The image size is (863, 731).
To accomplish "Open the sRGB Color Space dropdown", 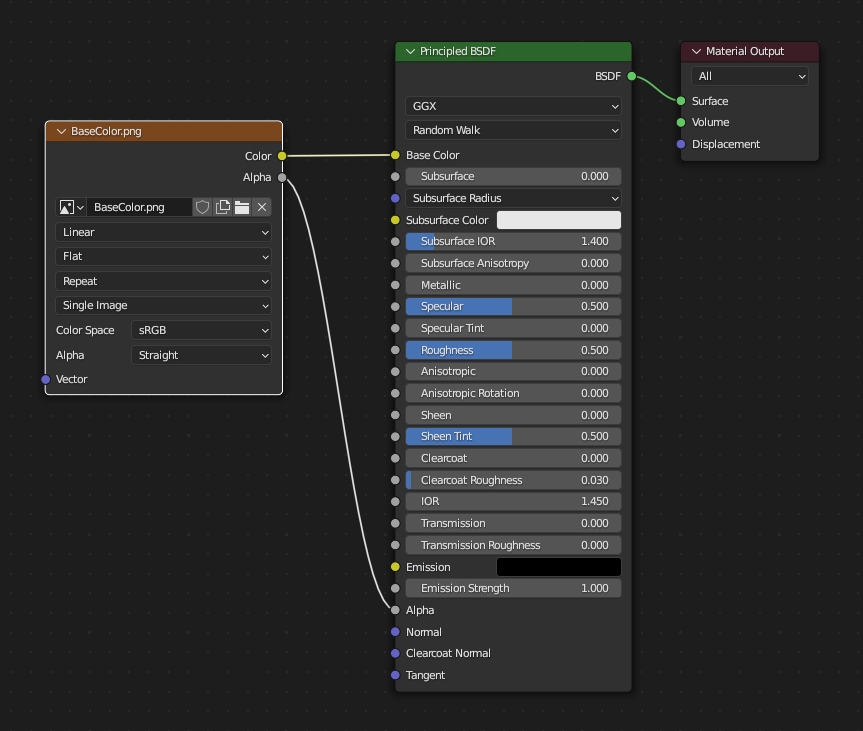I will tap(201, 330).
